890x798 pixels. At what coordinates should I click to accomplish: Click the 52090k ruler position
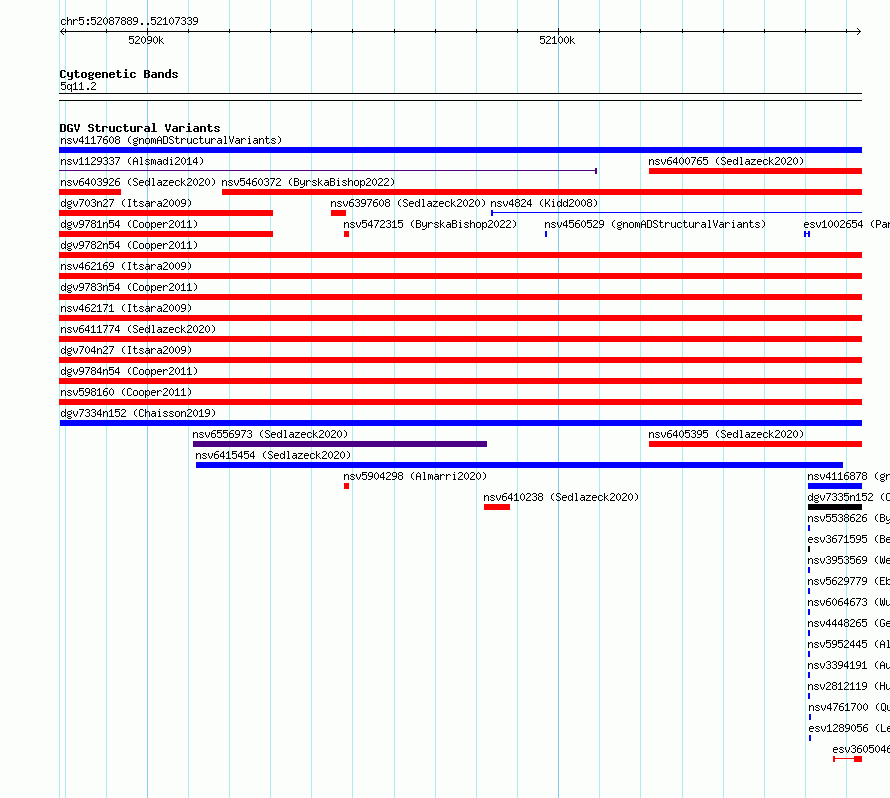click(x=146, y=40)
